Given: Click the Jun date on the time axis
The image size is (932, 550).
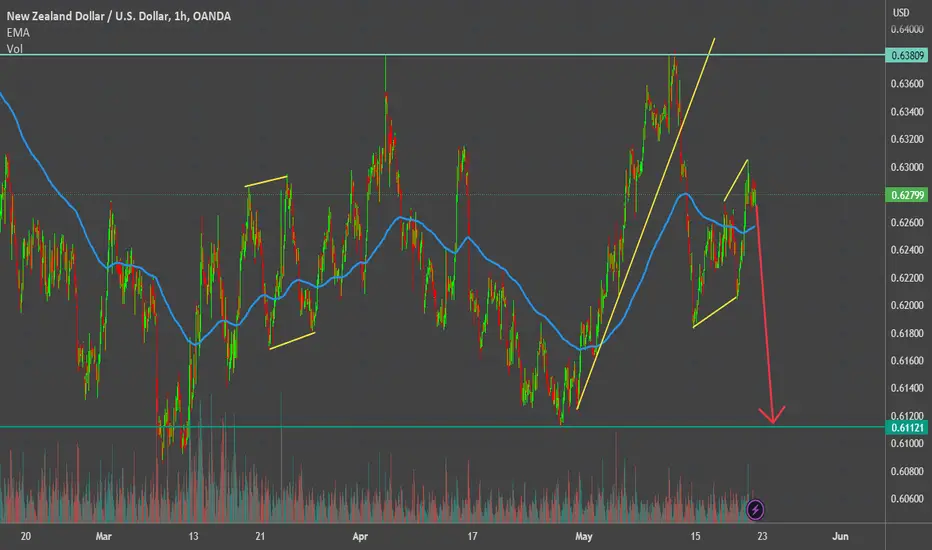Looking at the screenshot, I should (840, 536).
